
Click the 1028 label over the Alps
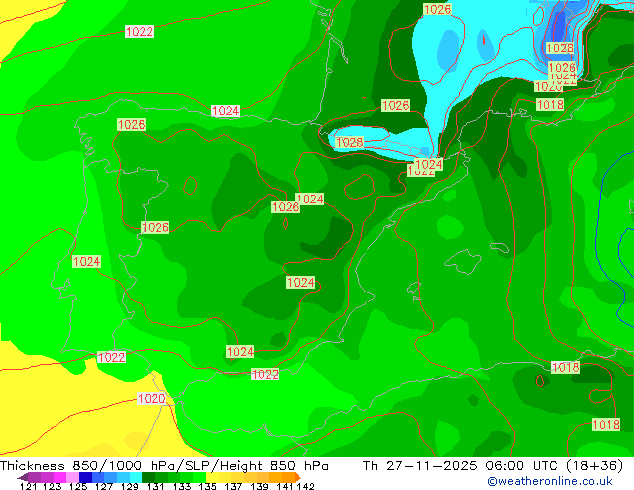tap(560, 48)
